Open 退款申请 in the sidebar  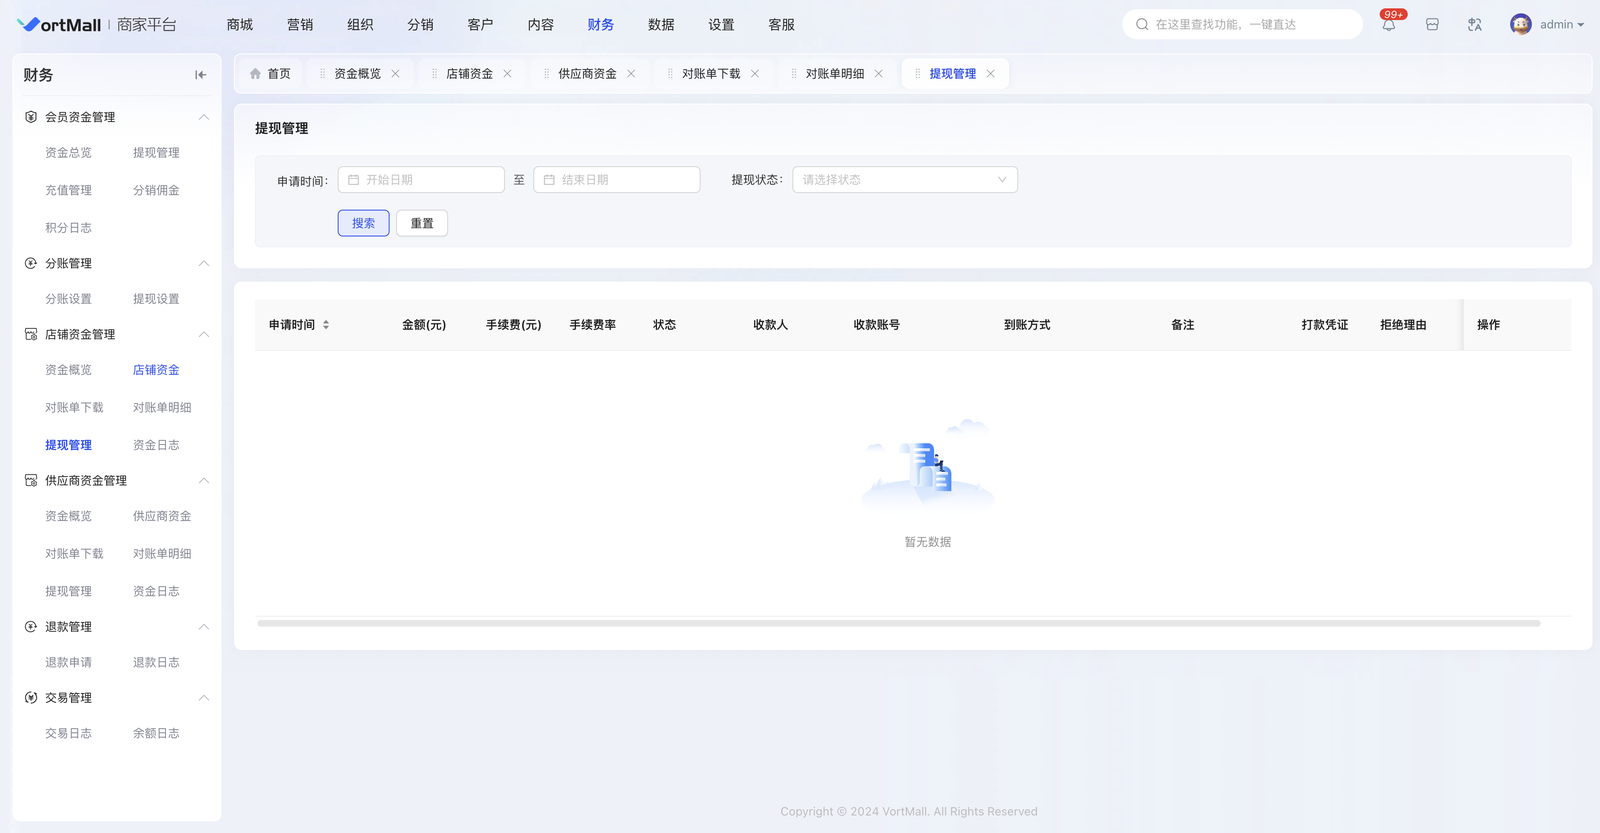(68, 663)
